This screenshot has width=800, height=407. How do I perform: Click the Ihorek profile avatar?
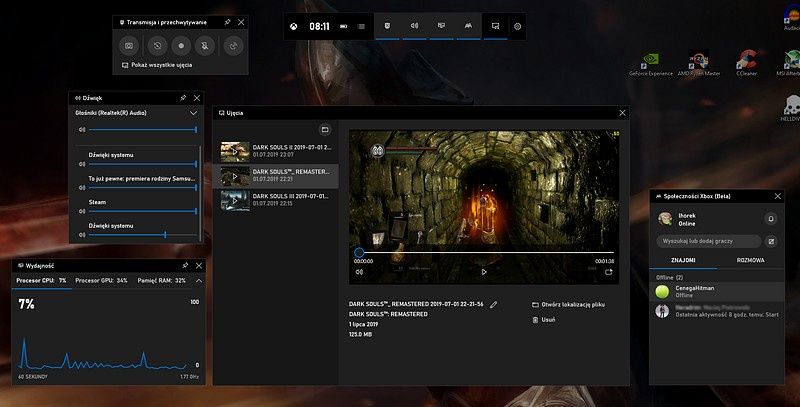[665, 219]
